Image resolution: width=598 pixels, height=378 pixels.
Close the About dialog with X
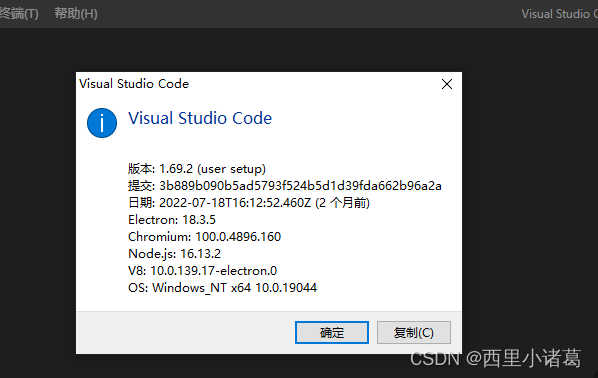coord(447,84)
